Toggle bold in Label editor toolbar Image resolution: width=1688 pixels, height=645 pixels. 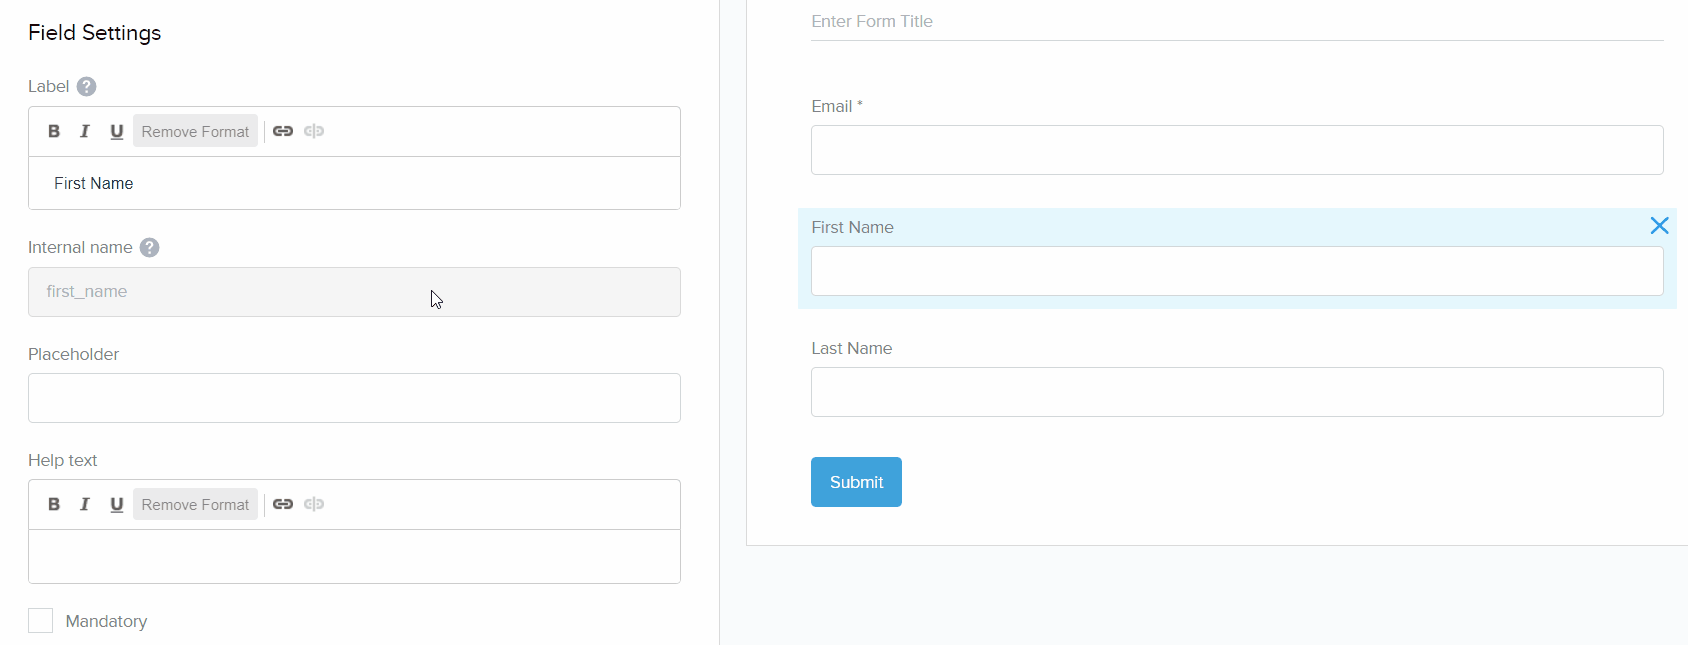[54, 131]
